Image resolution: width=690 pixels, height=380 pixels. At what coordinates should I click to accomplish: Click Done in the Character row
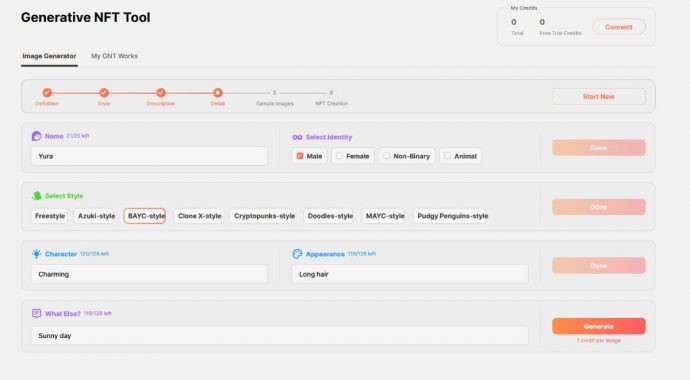[599, 266]
